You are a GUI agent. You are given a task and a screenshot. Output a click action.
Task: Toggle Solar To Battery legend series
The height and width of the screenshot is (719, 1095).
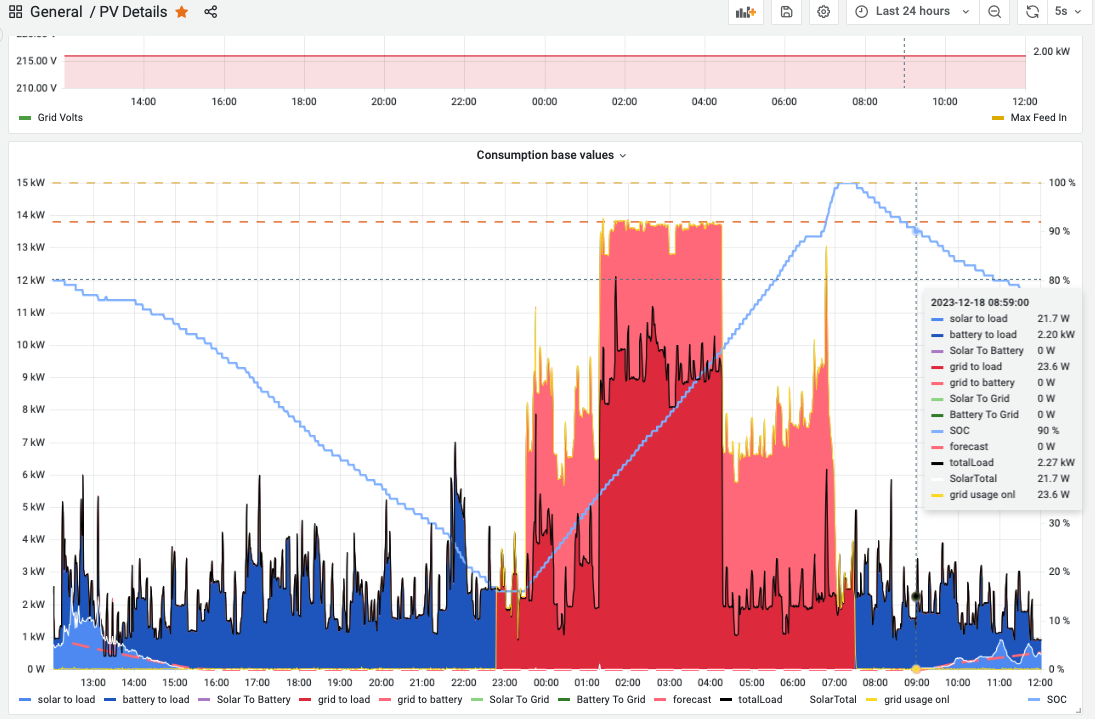(253, 699)
